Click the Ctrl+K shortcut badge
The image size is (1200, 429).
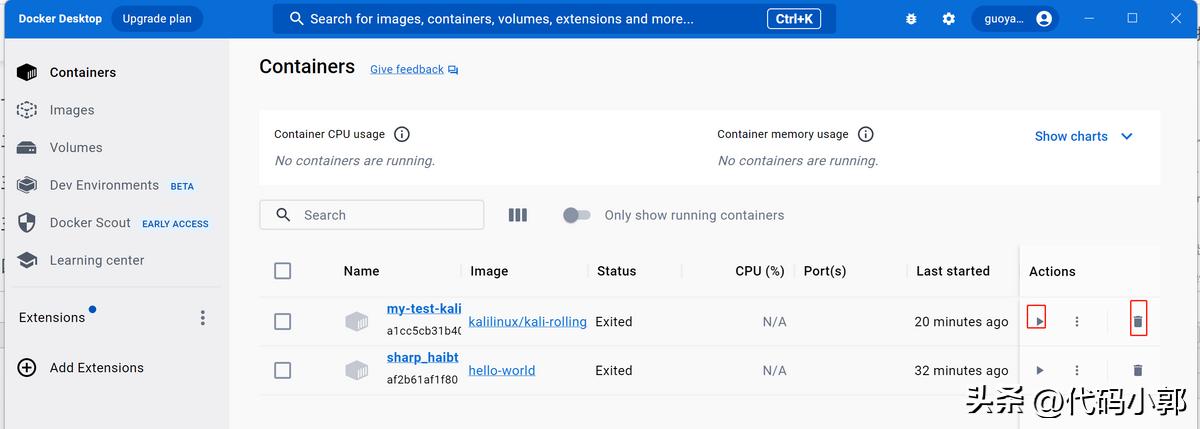pyautogui.click(x=795, y=18)
